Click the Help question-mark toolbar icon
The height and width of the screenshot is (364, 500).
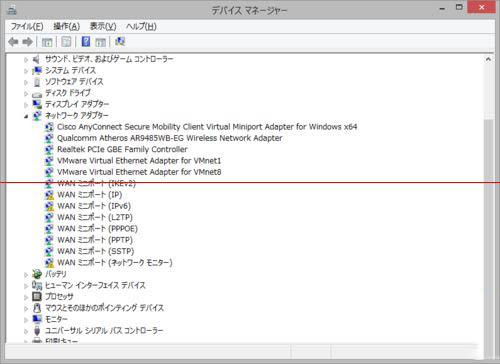(86, 42)
